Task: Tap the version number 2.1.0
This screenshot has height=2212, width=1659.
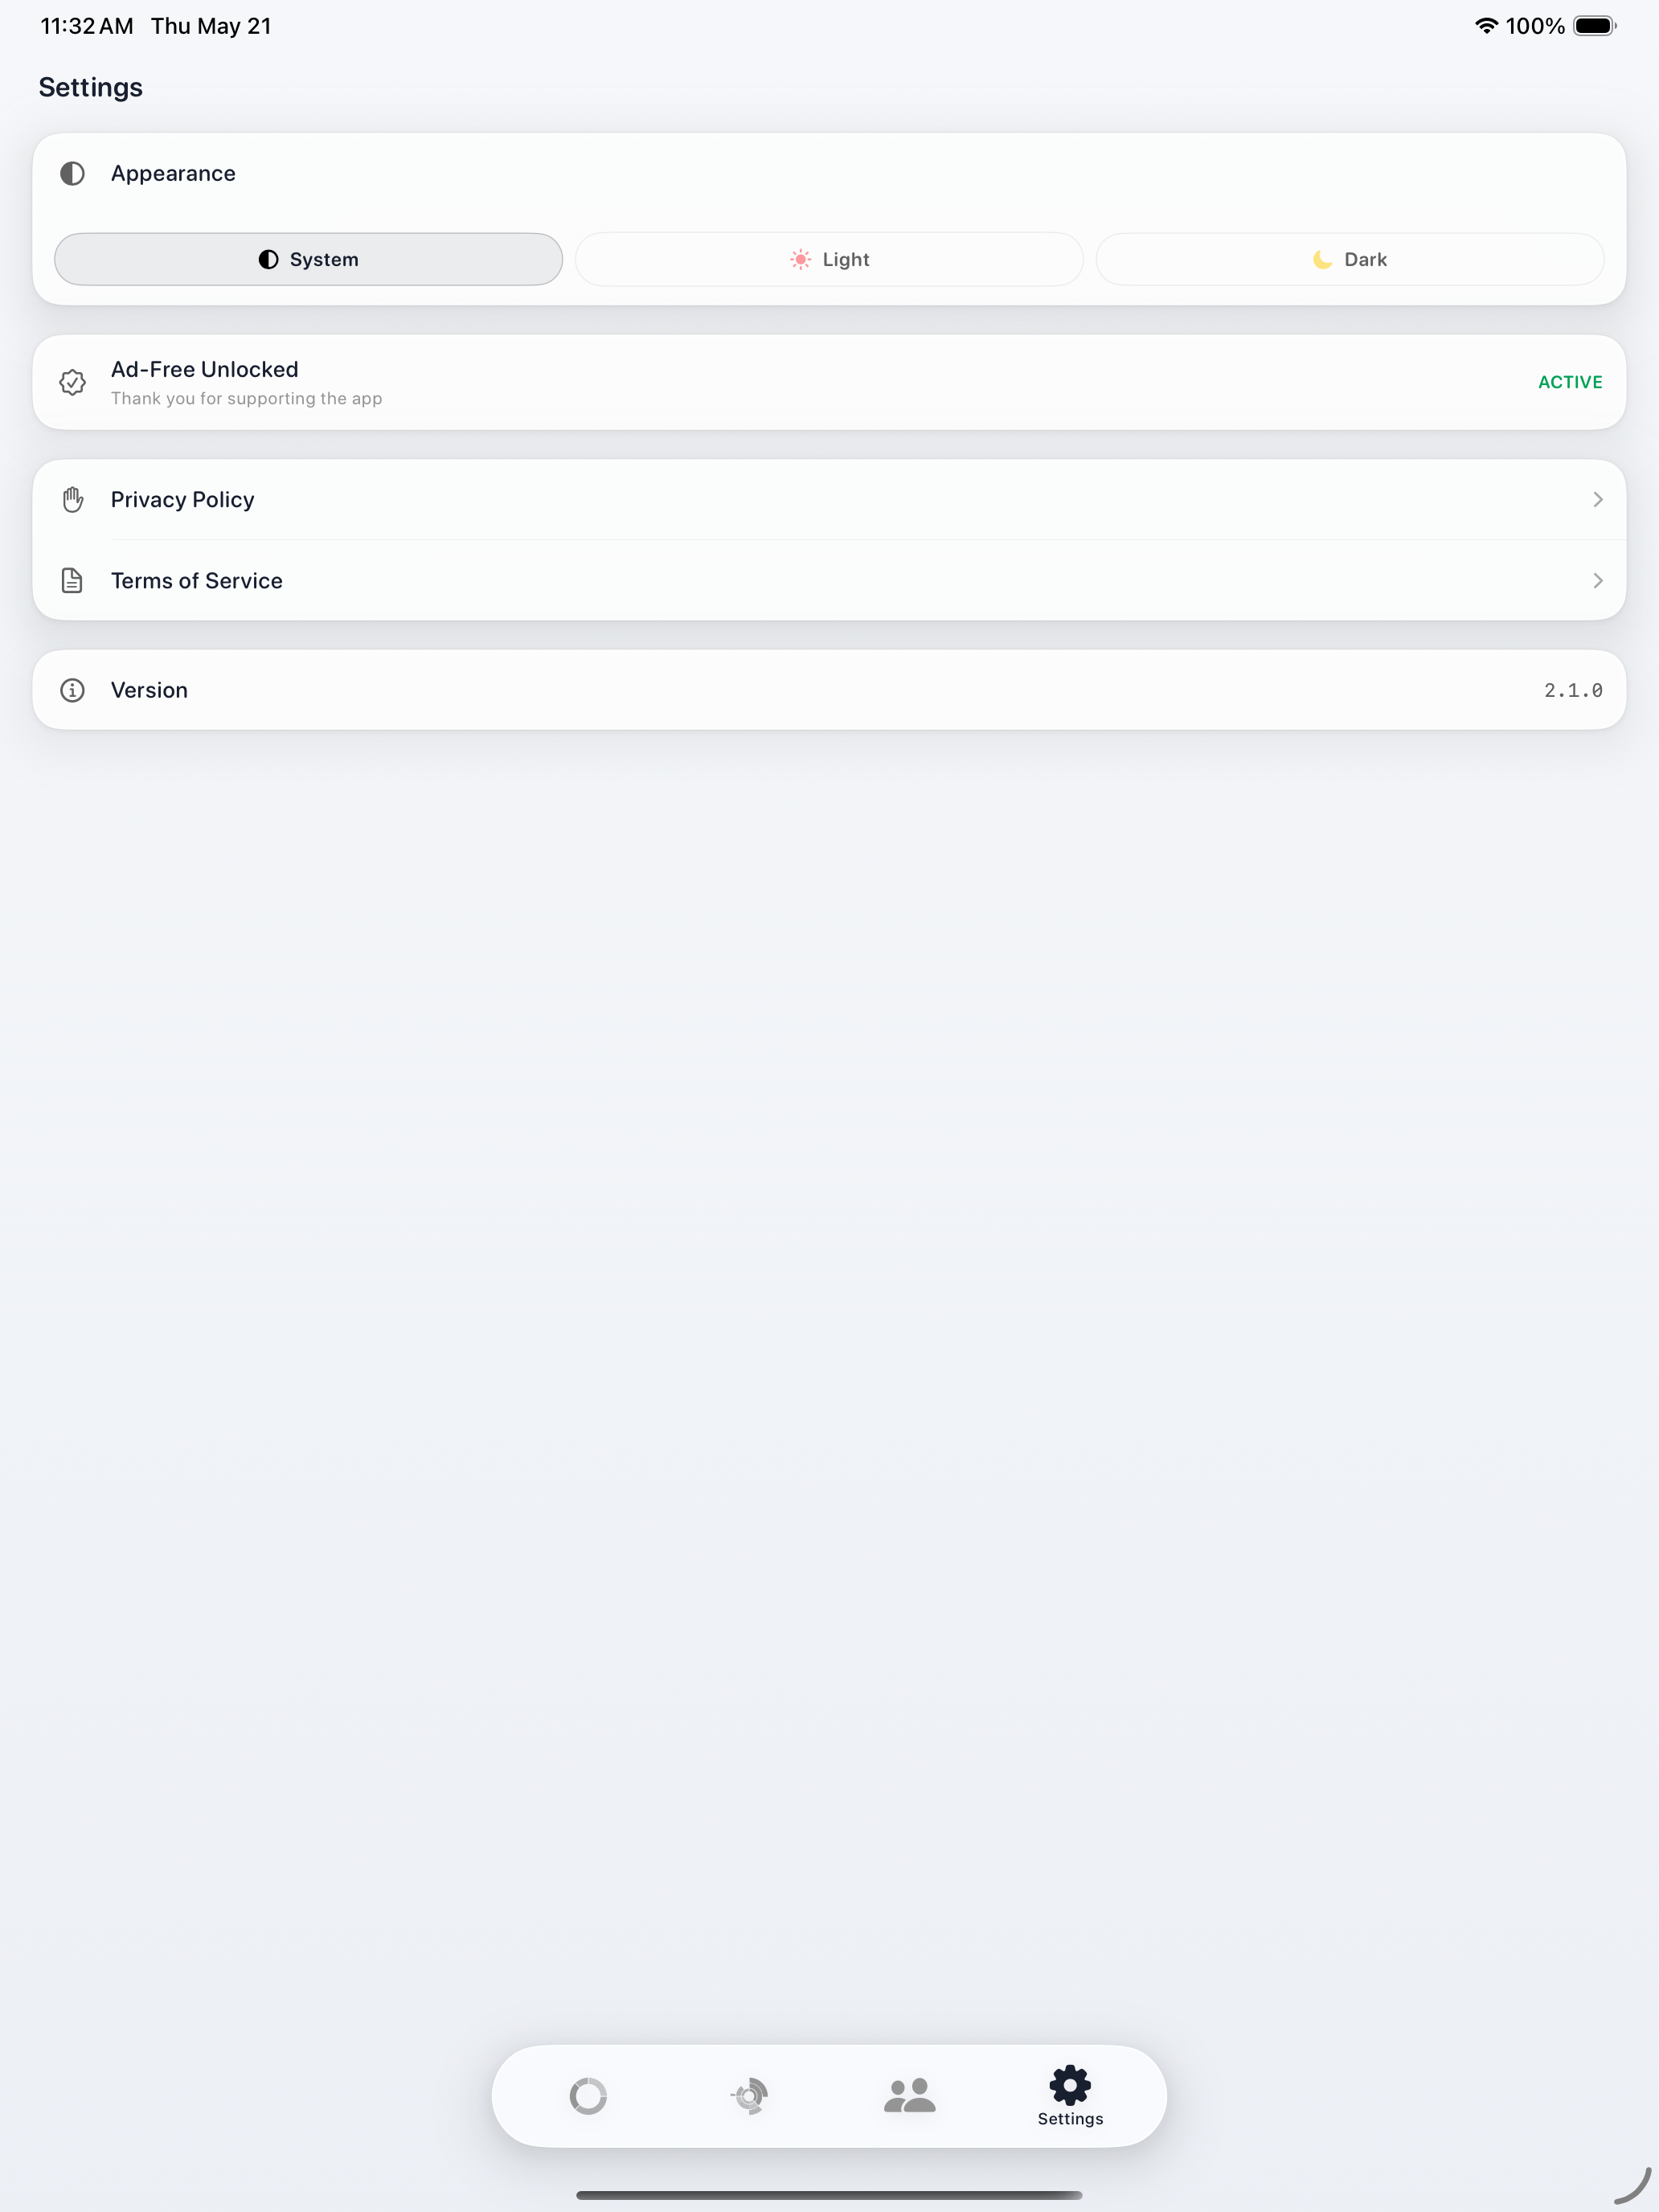Action: pos(1573,690)
